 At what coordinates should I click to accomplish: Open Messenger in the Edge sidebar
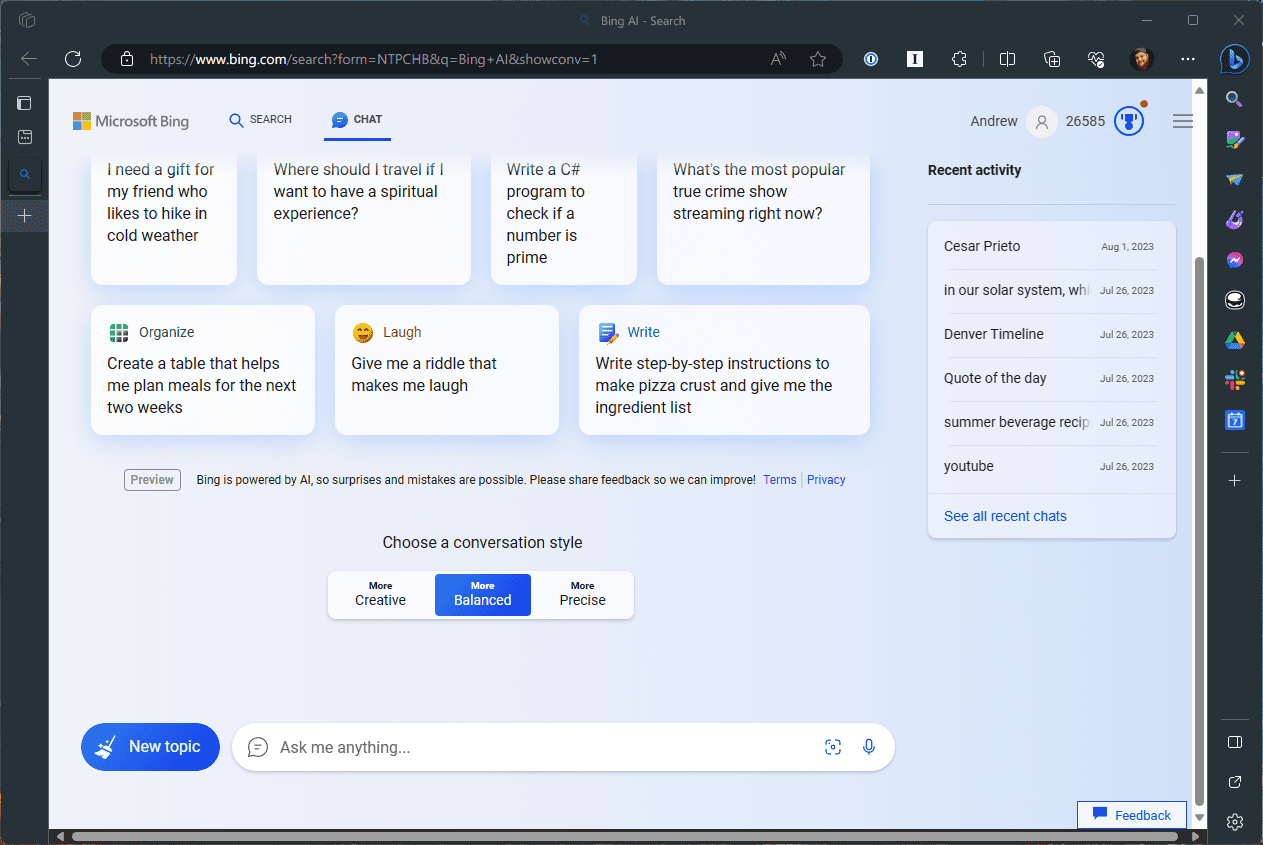tap(1234, 260)
